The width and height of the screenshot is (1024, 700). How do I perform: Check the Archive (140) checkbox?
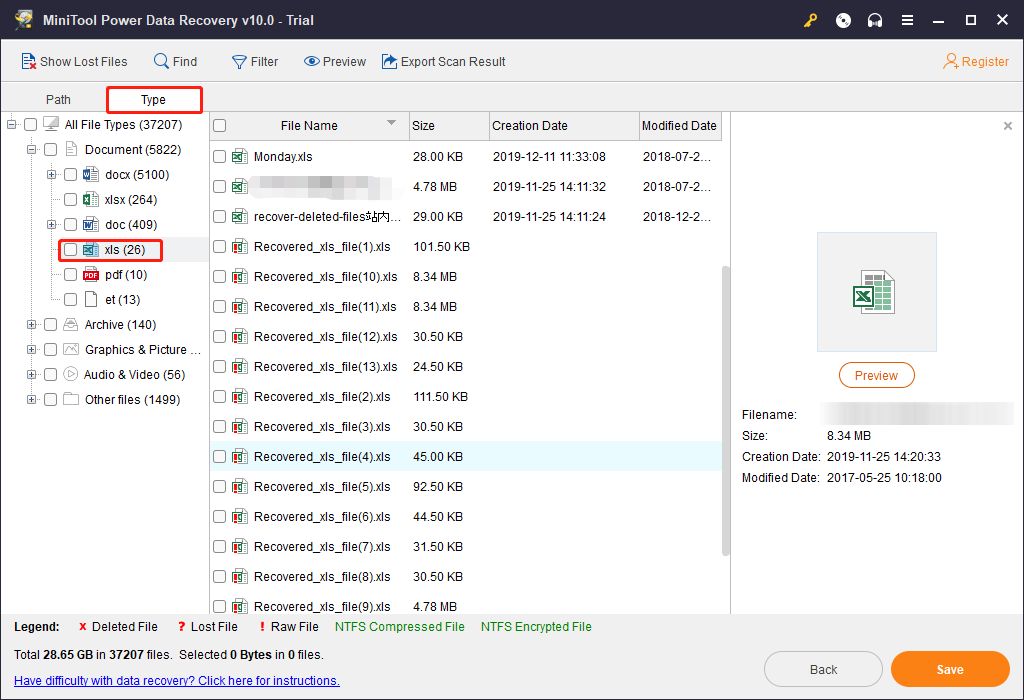50,325
